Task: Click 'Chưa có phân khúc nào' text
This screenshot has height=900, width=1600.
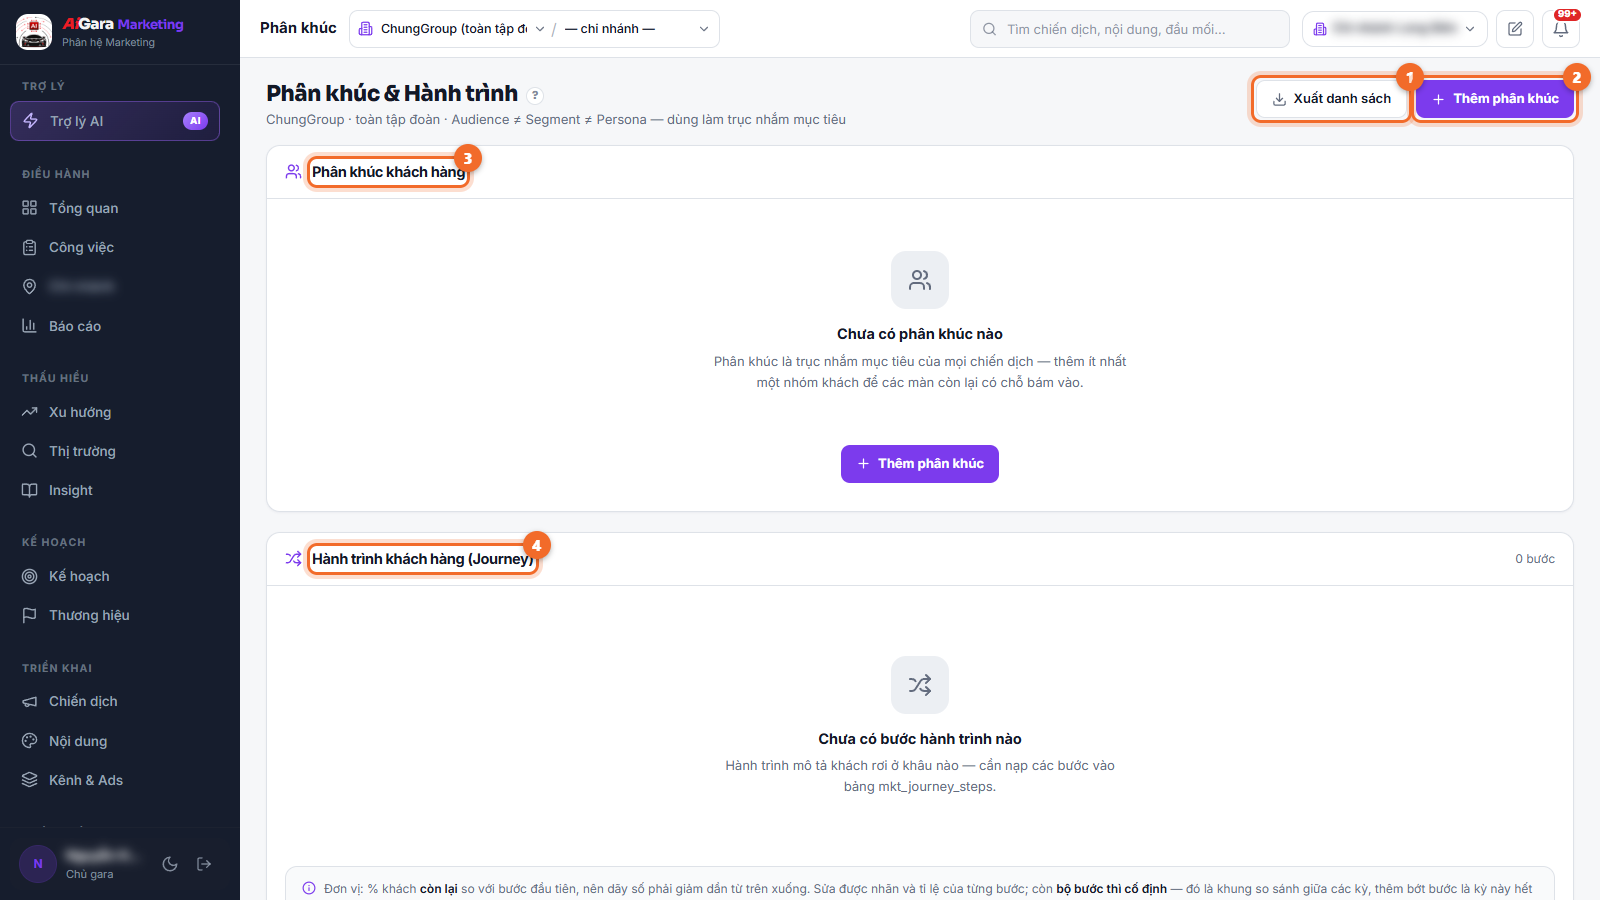Action: pyautogui.click(x=920, y=334)
